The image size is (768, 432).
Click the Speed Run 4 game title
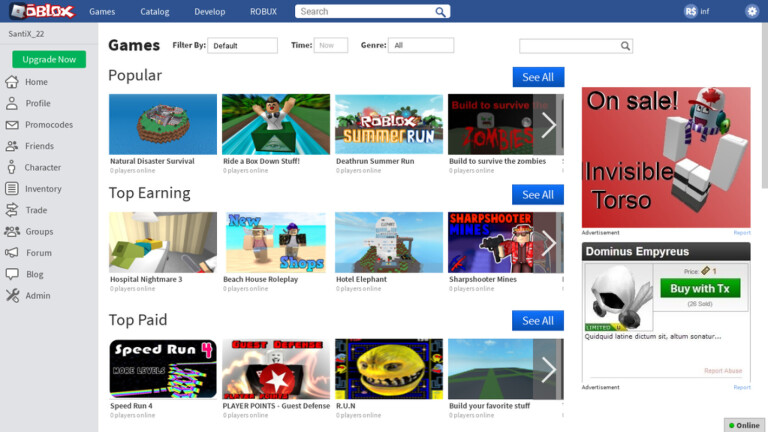pyautogui.click(x=131, y=406)
